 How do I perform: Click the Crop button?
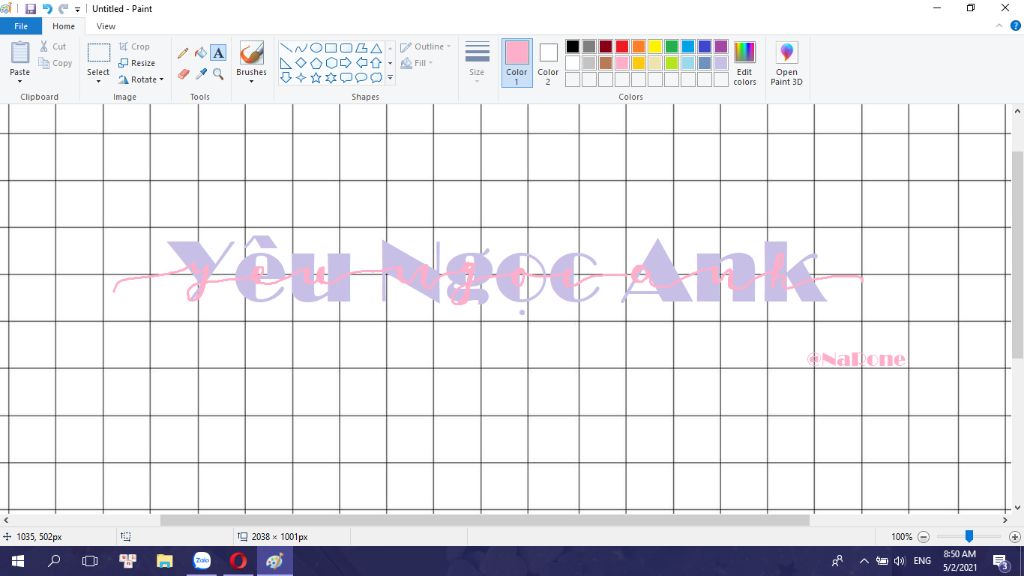click(135, 47)
